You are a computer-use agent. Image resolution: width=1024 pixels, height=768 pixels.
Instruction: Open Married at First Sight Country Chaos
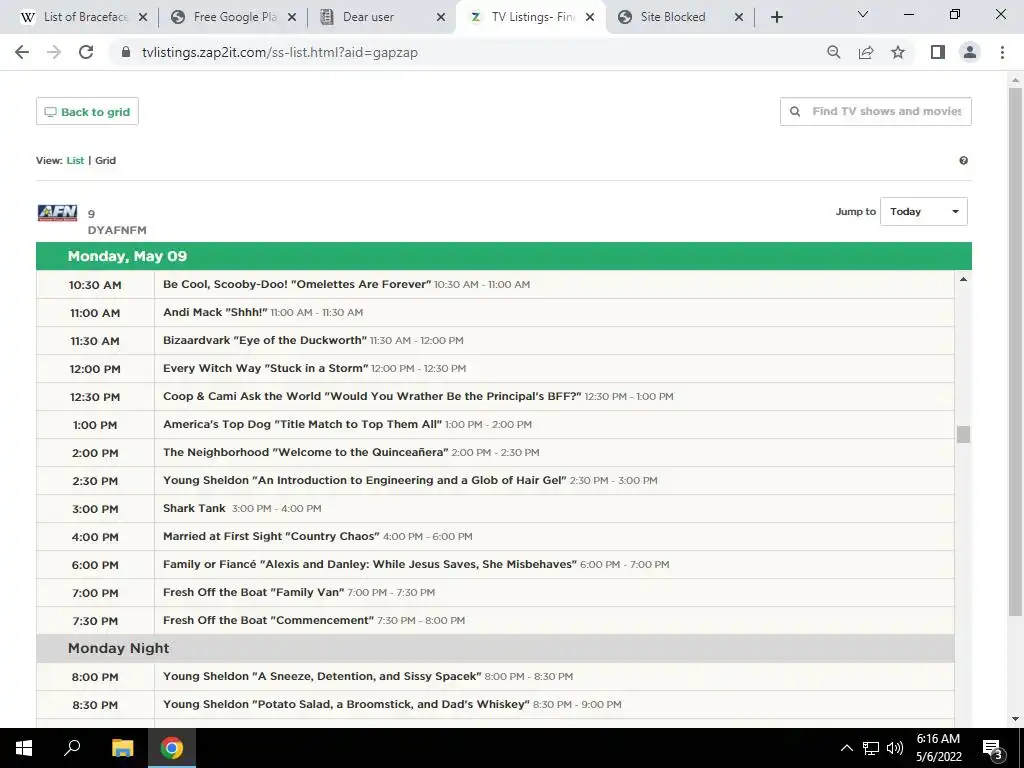(271, 537)
